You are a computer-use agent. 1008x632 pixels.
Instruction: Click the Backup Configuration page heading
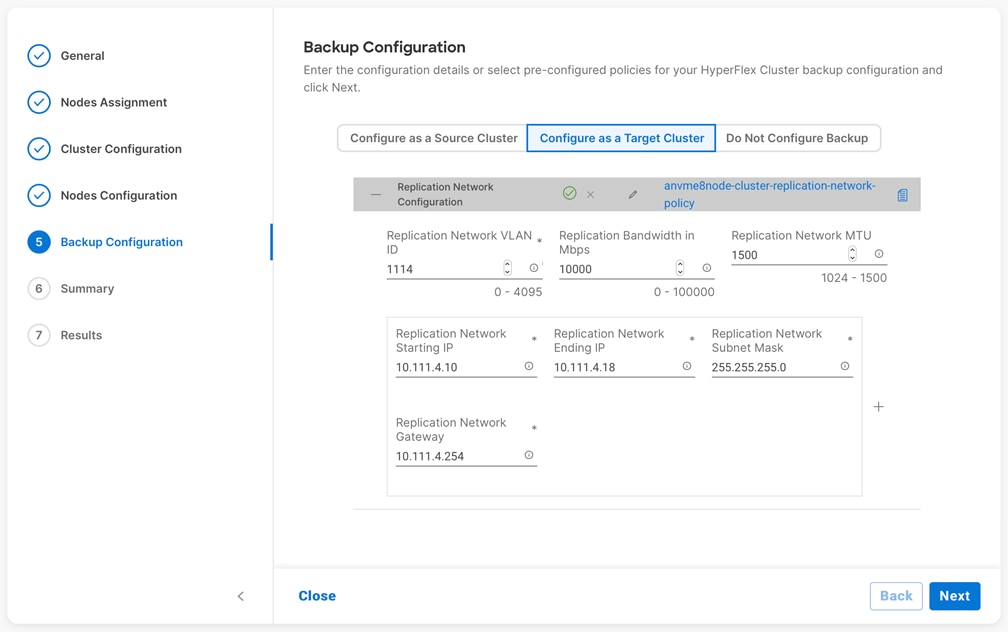pos(384,47)
